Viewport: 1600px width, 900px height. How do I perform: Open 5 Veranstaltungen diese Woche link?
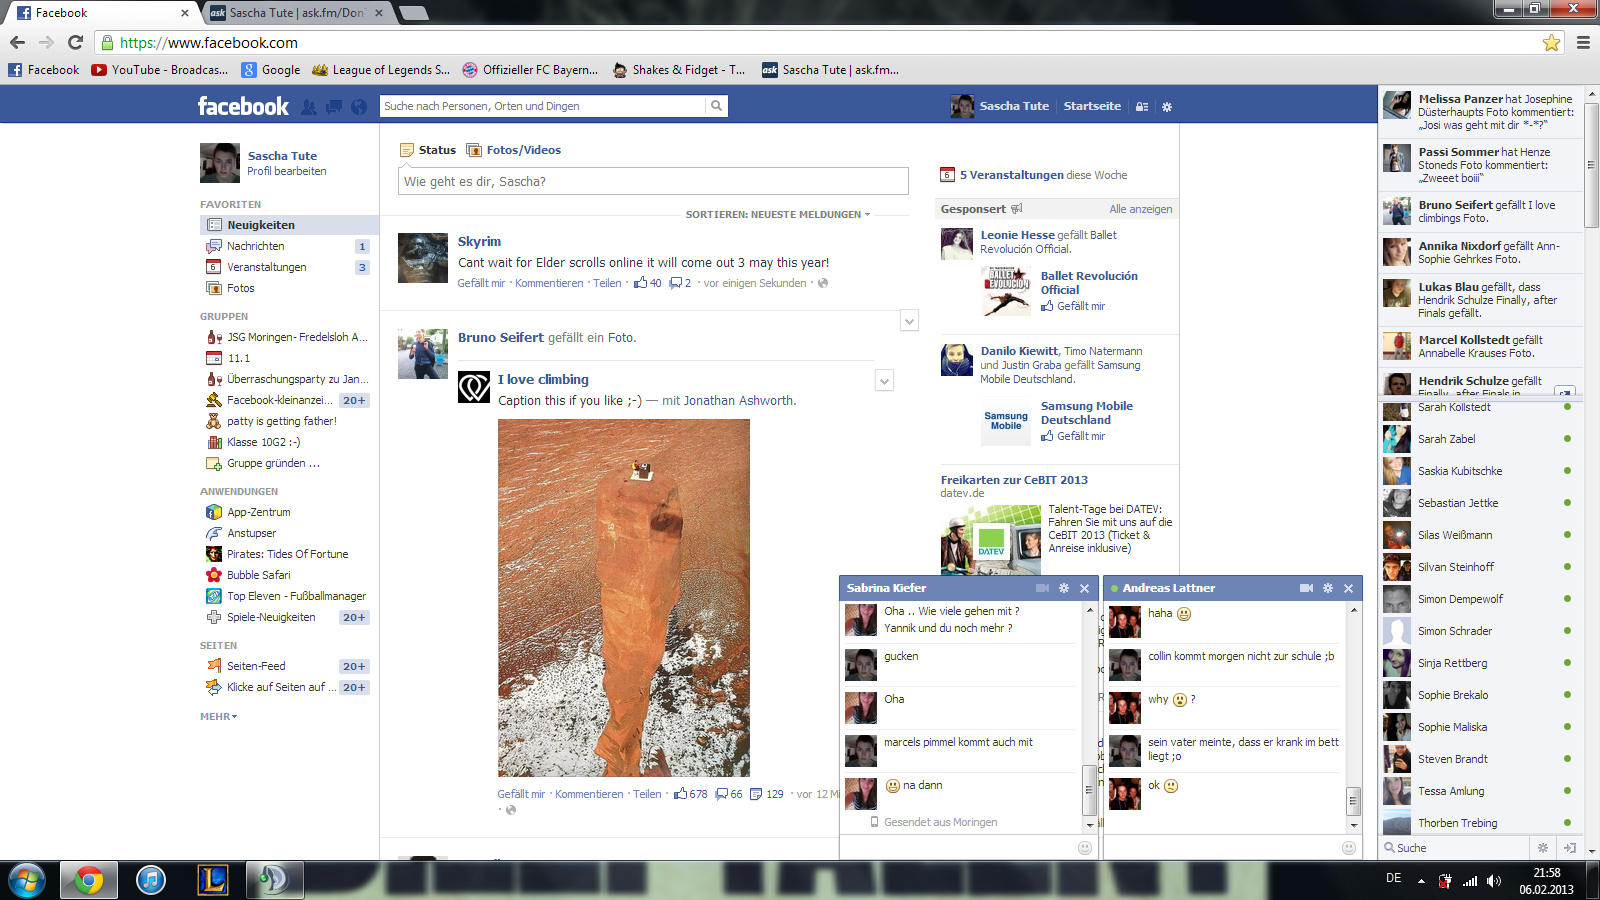(1043, 175)
